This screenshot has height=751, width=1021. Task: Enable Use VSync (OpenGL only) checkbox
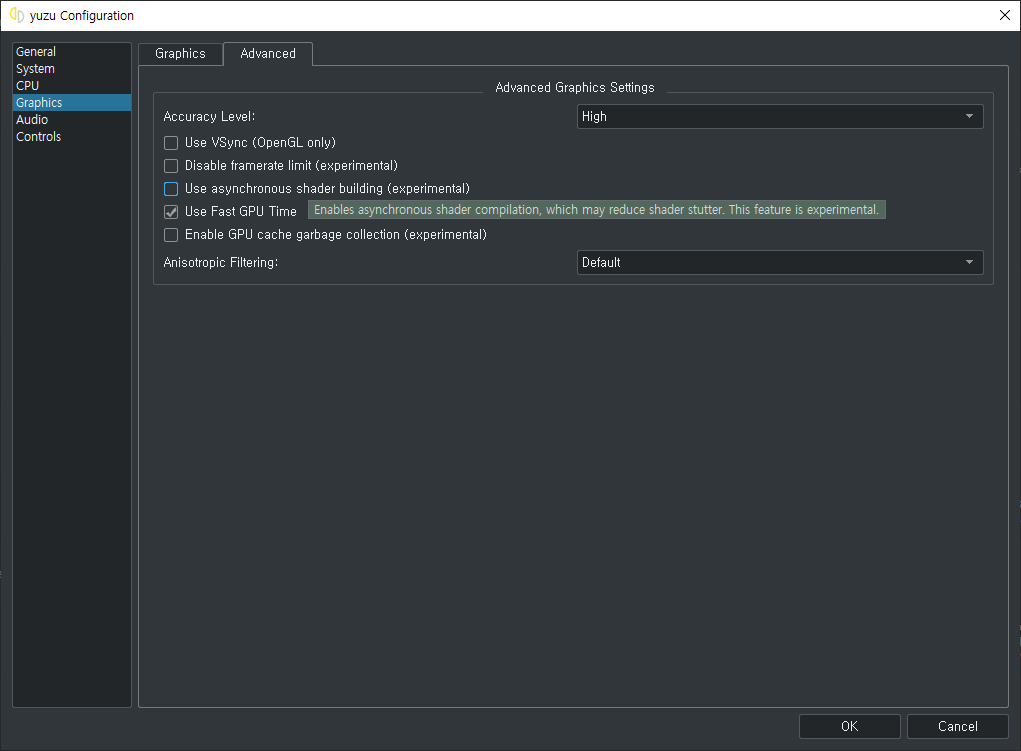click(x=171, y=143)
